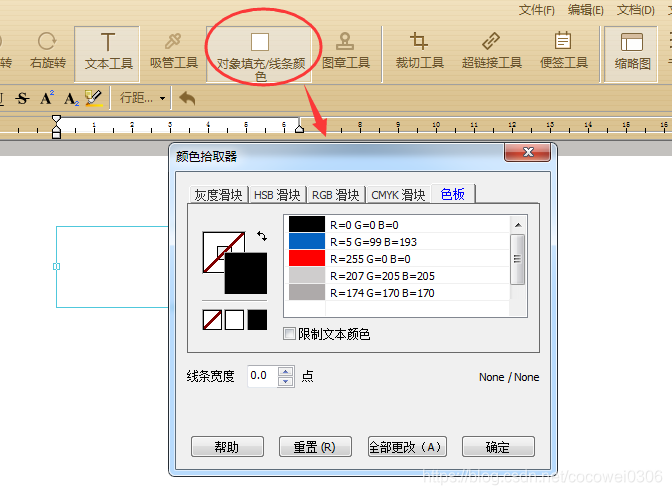Screen dimensions: 672x495
Task: Select the crop tool (裁切工具)
Action: point(419,51)
